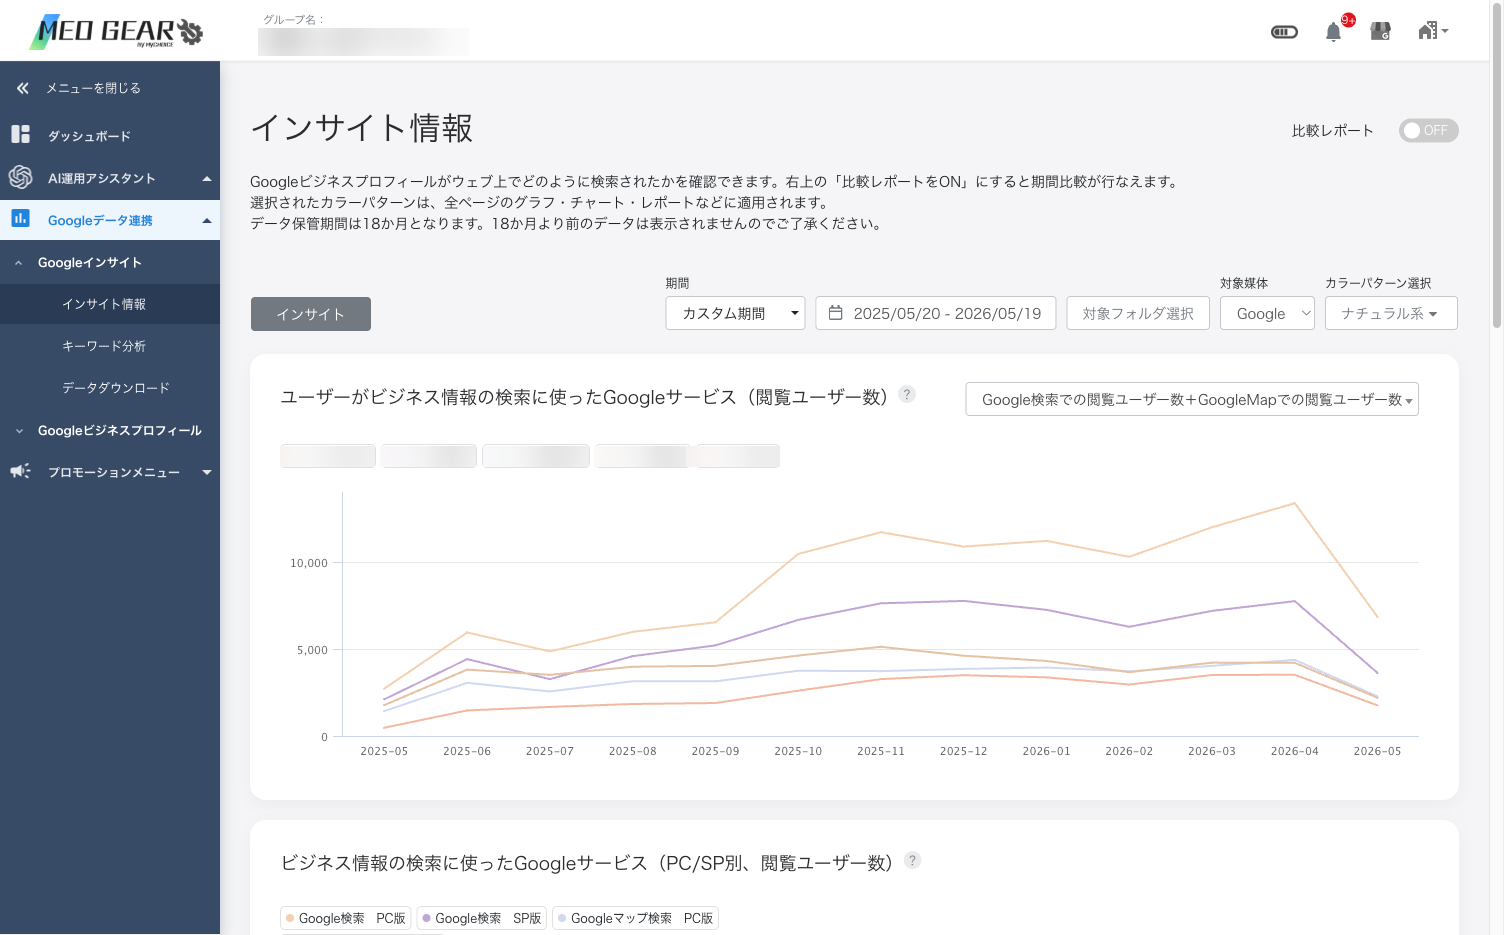Select Googleデータ連携 menu label
This screenshot has height=935, width=1504.
pos(100,220)
